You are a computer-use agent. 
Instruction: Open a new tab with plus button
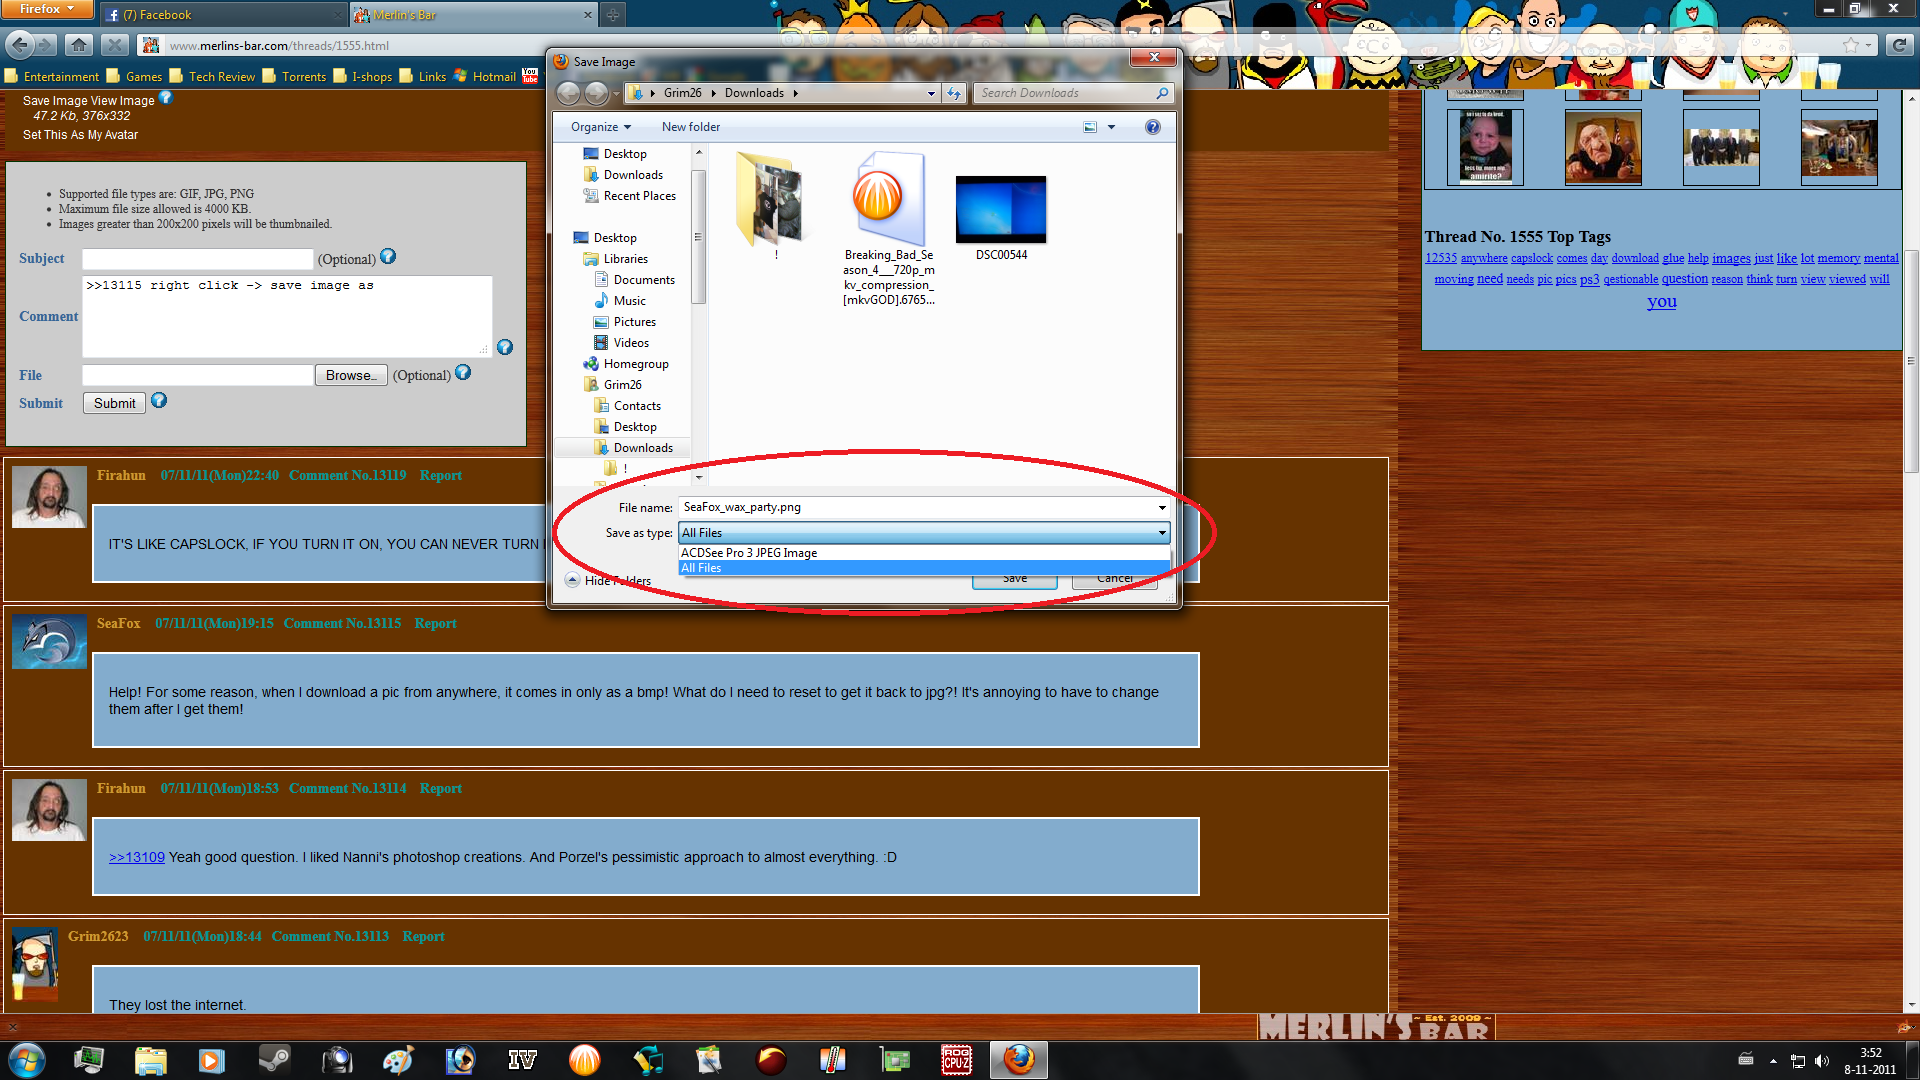pos(613,15)
